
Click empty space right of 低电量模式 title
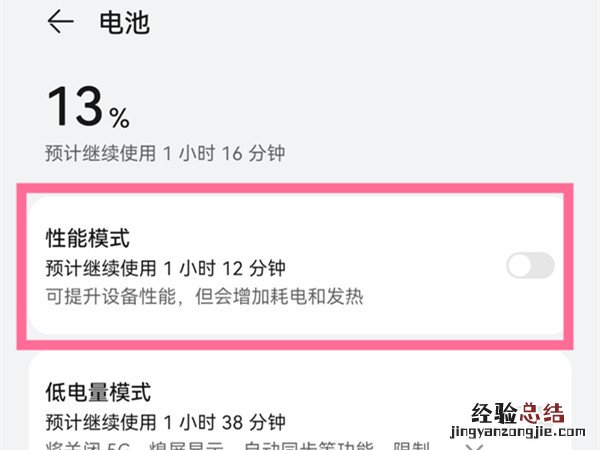point(350,391)
